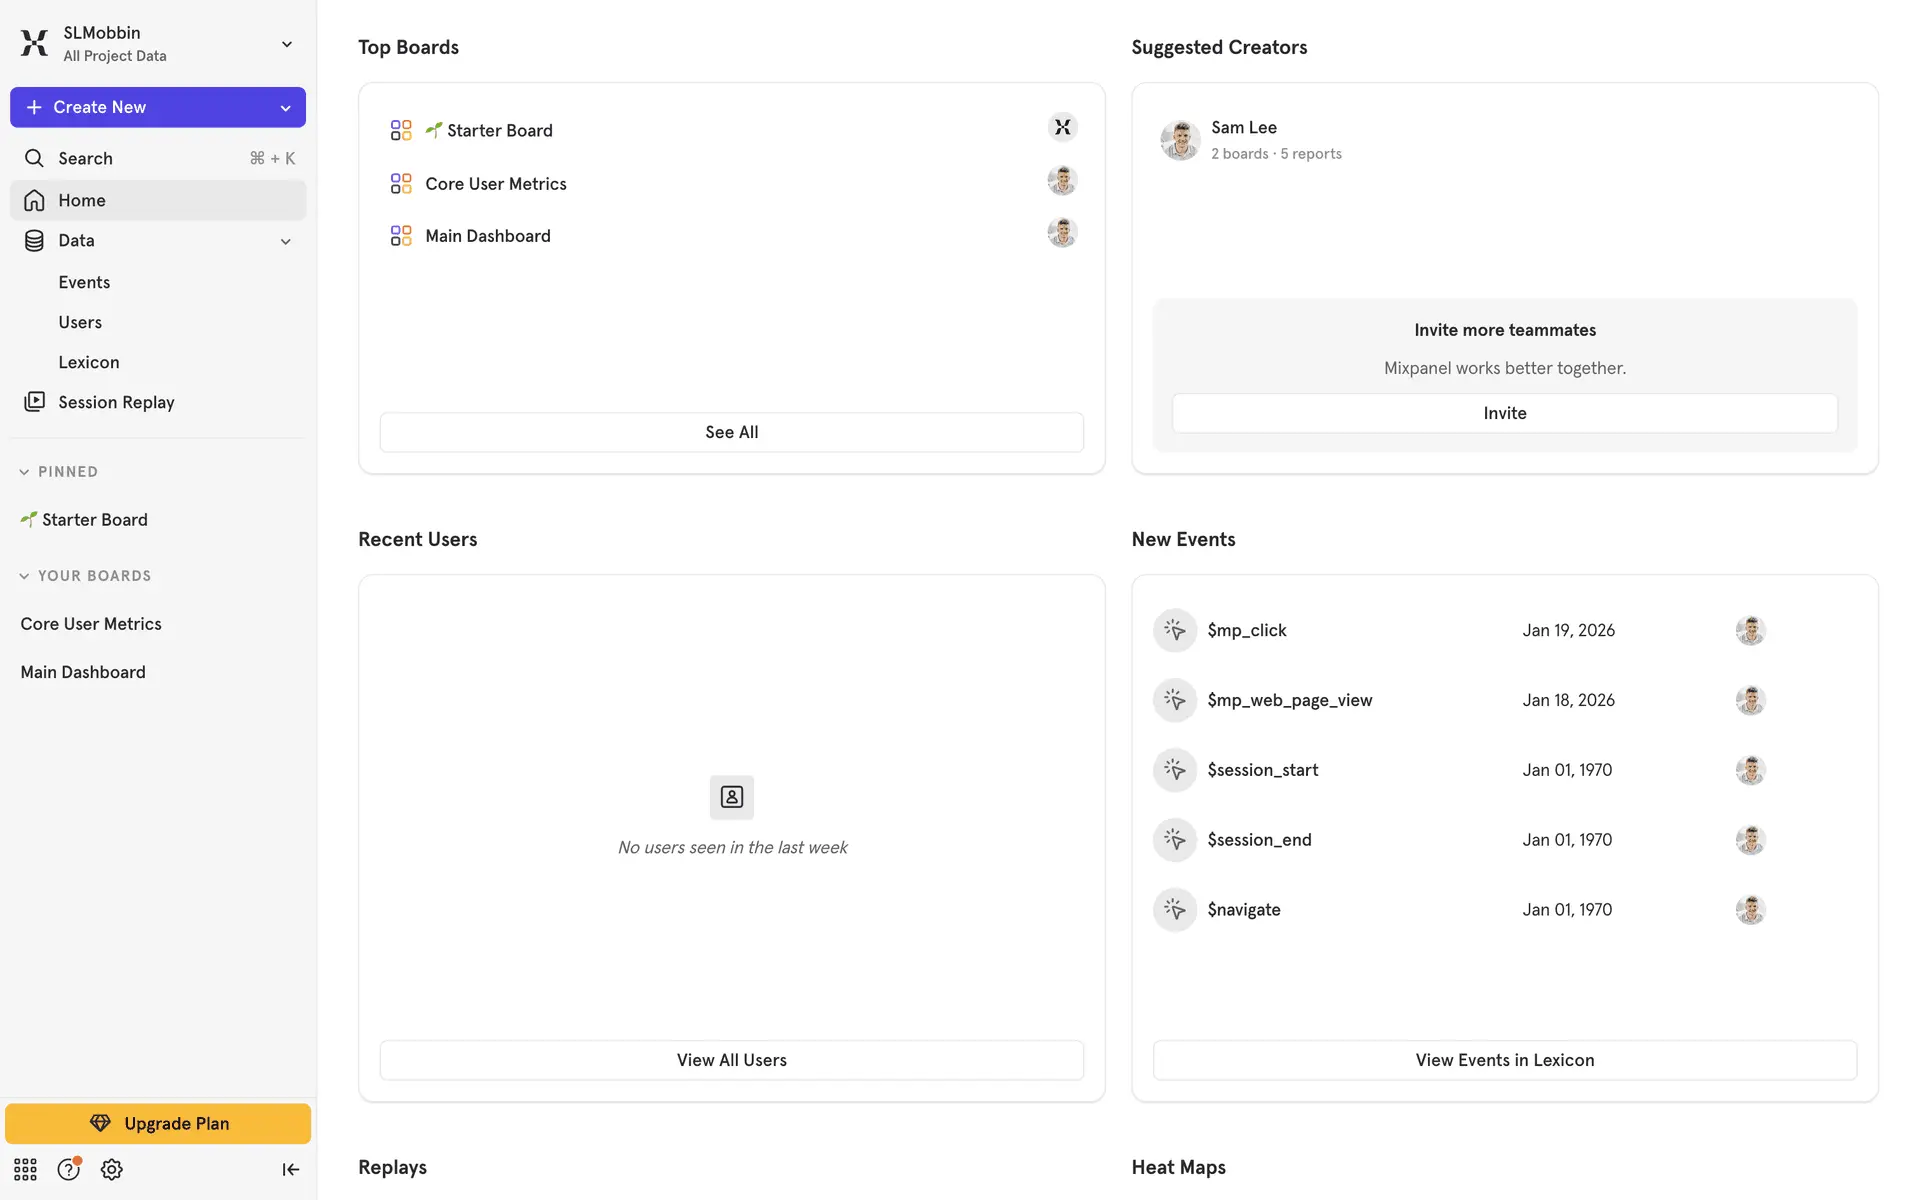The width and height of the screenshot is (1920, 1200).
Task: Go to Lexicon in the sidebar
Action: click(88, 362)
